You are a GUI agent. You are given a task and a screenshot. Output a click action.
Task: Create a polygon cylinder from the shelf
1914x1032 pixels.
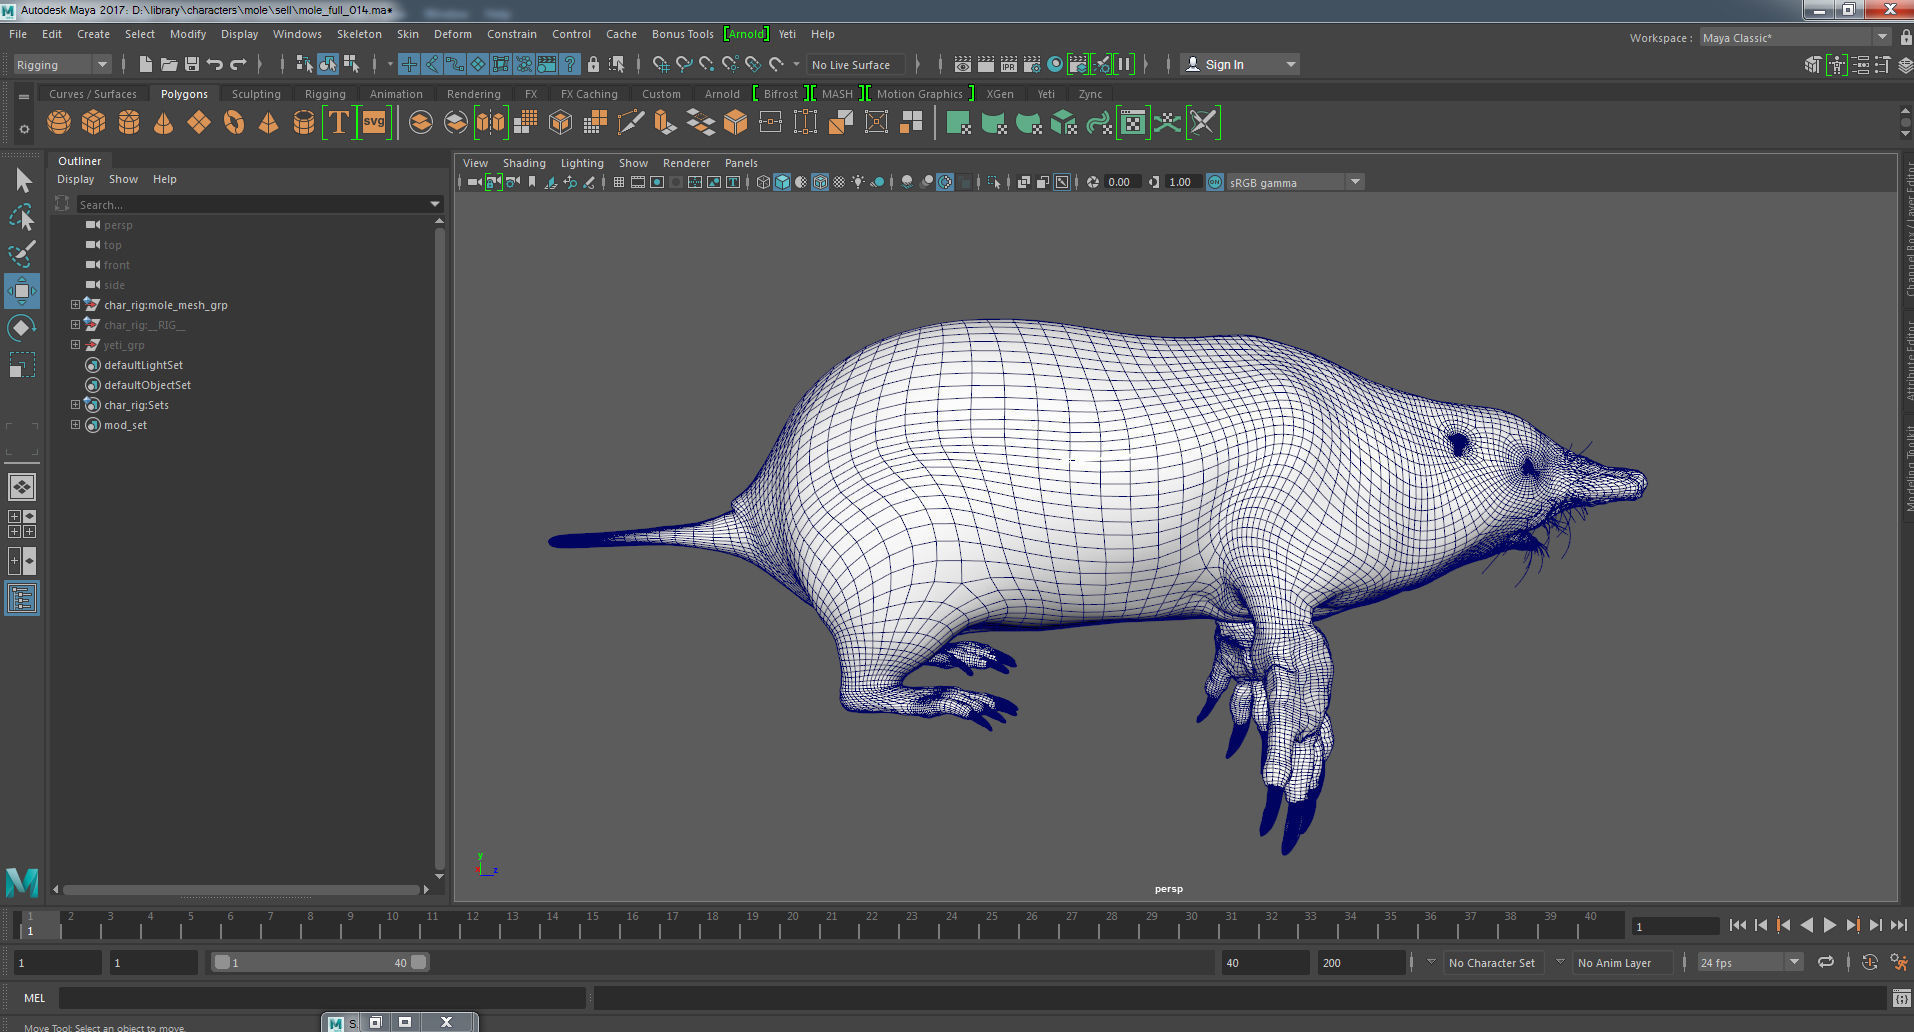pos(129,122)
